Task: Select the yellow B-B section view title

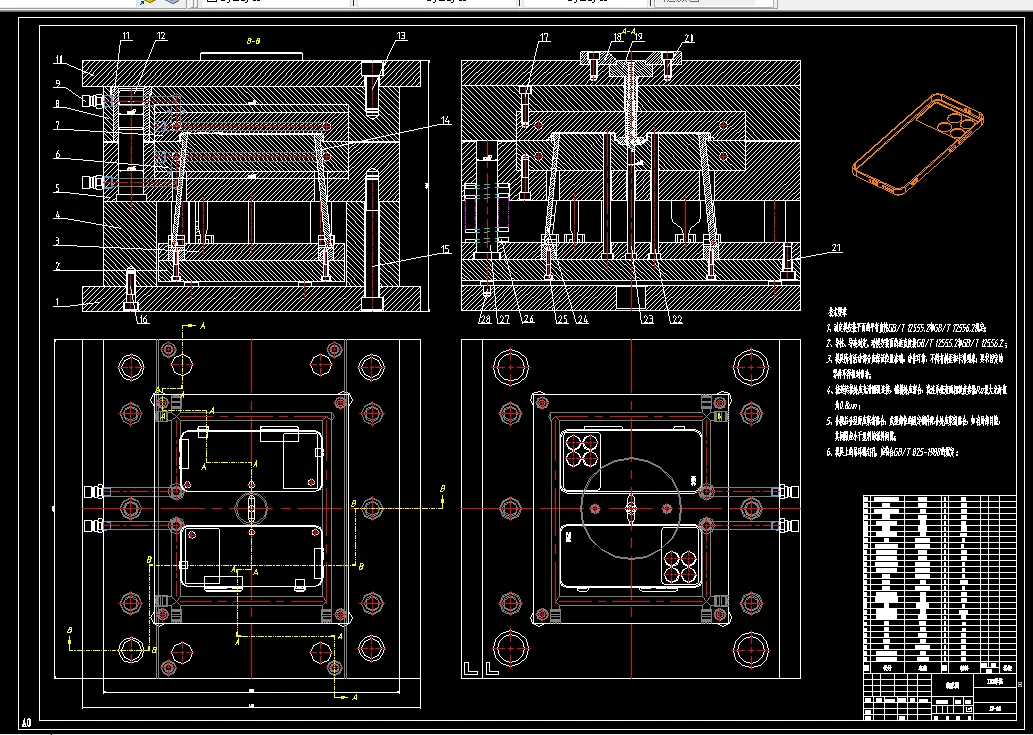Action: (254, 41)
